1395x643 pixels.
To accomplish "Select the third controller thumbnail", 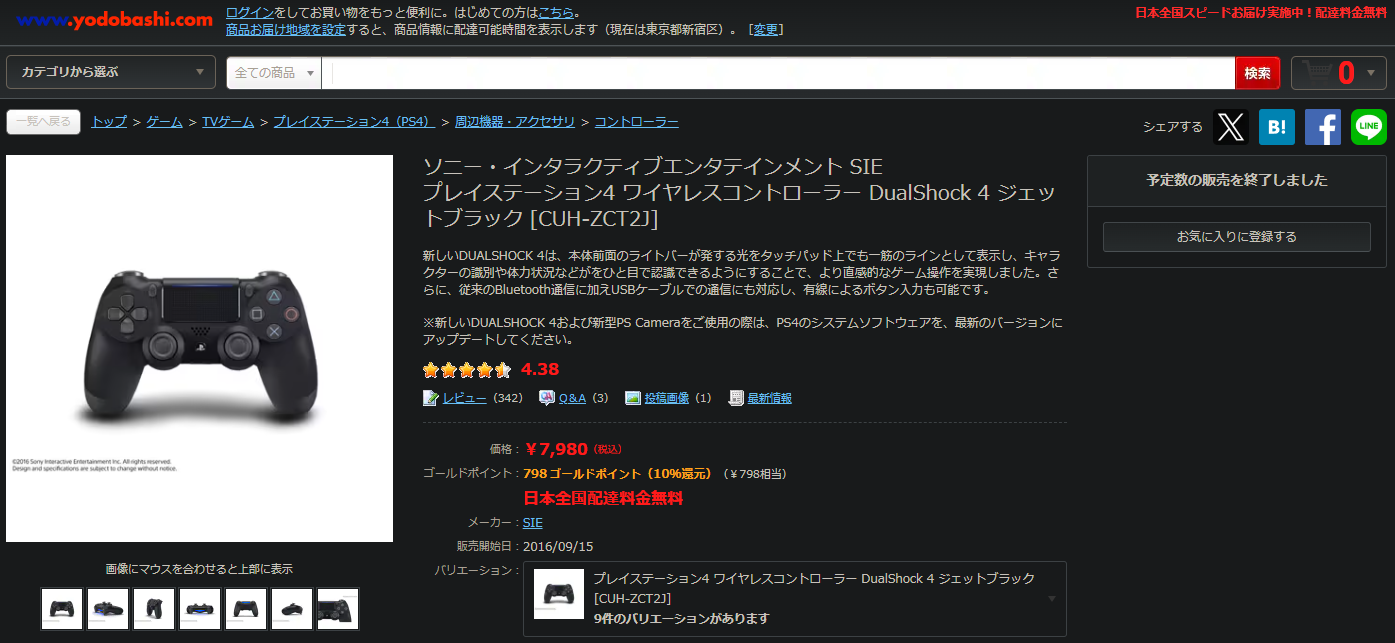I will pos(154,609).
